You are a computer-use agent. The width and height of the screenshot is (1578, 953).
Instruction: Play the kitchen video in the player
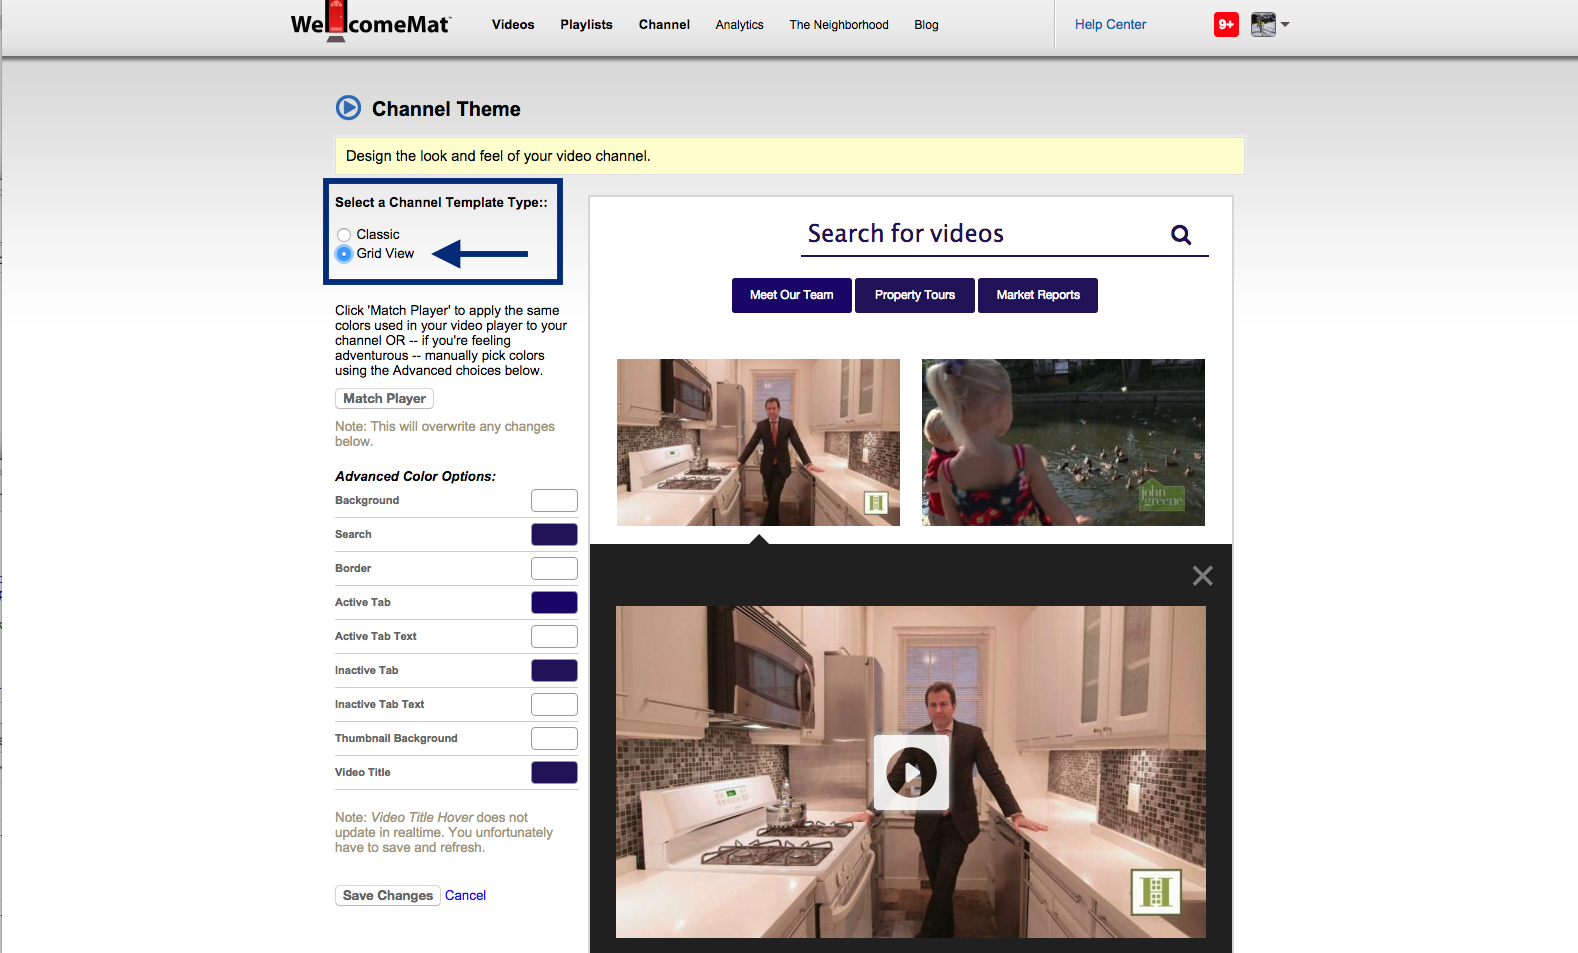(x=911, y=772)
